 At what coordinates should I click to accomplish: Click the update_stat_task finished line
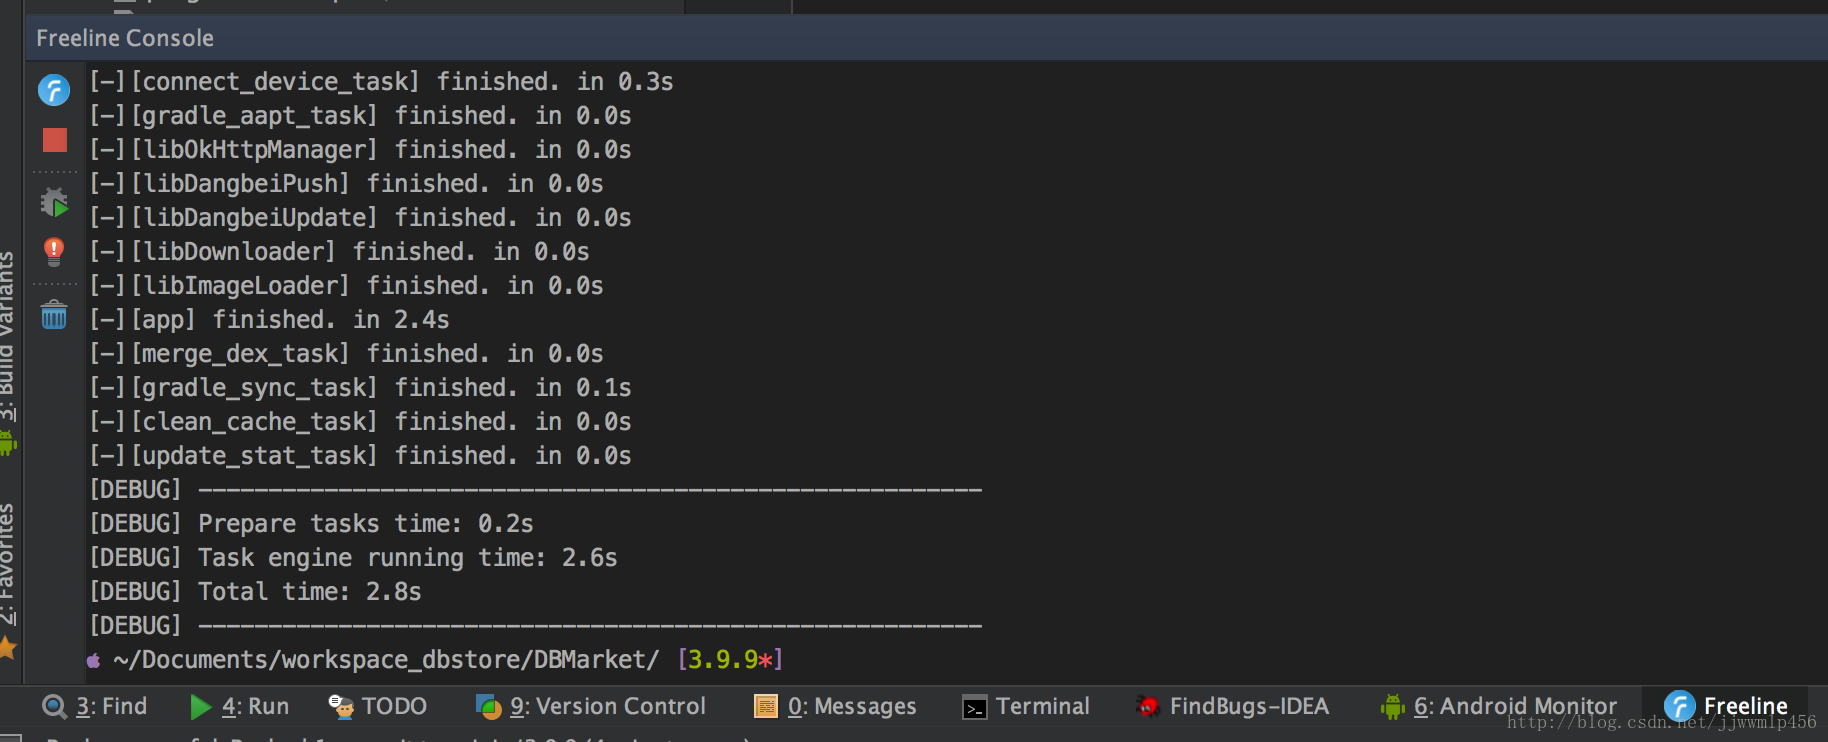point(360,456)
